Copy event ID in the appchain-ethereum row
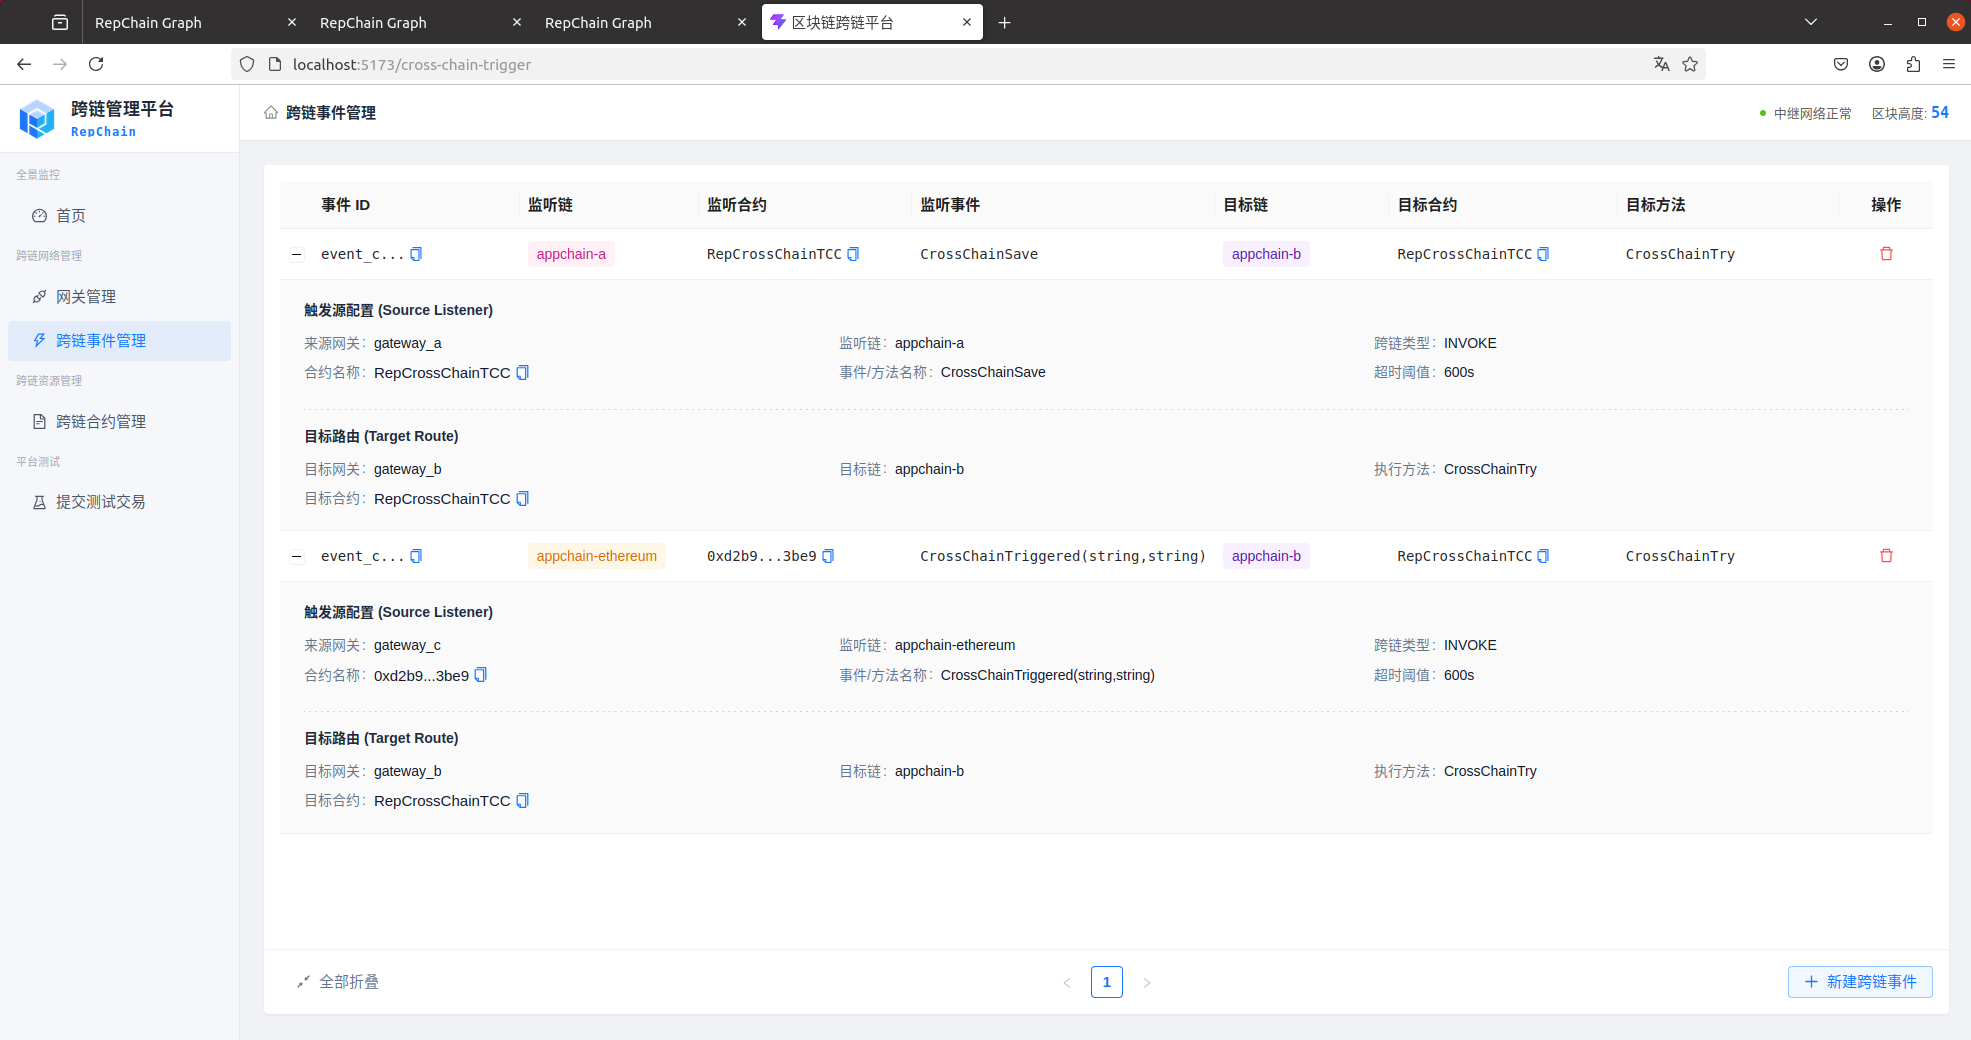This screenshot has width=1971, height=1040. tap(416, 556)
